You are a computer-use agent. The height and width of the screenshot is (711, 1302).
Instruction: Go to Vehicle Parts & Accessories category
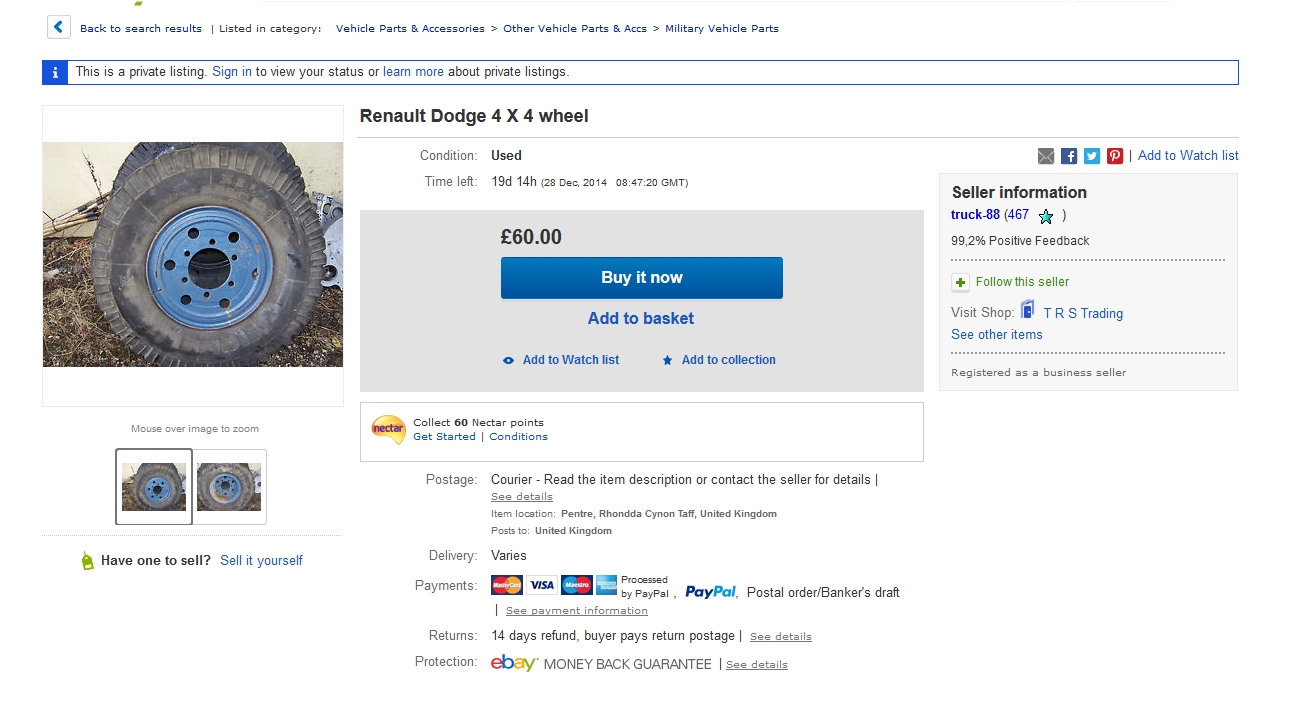click(x=410, y=29)
